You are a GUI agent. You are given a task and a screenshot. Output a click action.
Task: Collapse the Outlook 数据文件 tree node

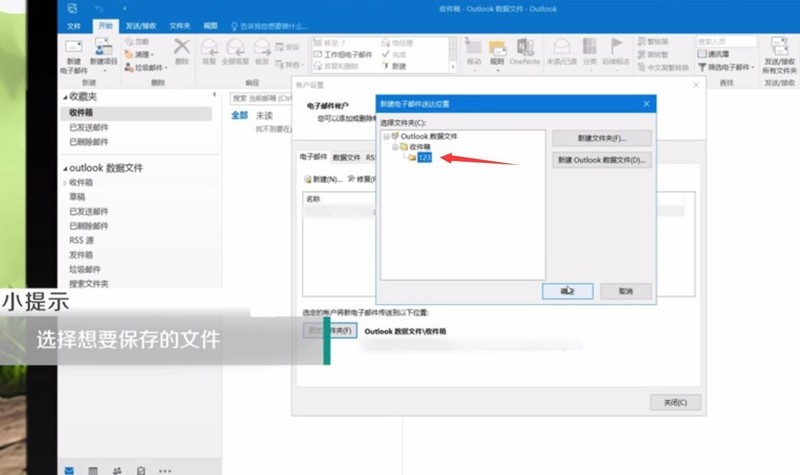(x=386, y=136)
